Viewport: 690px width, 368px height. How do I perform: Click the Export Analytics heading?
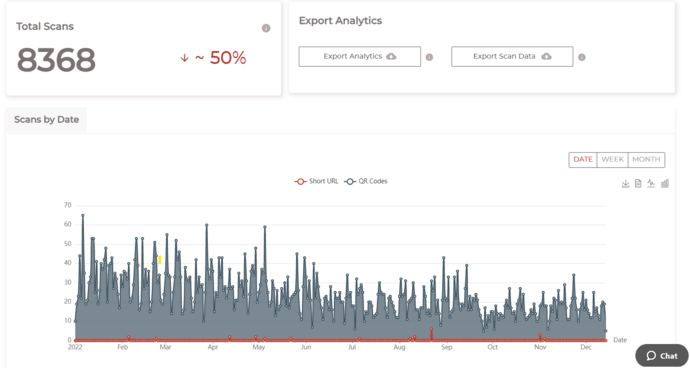(340, 21)
